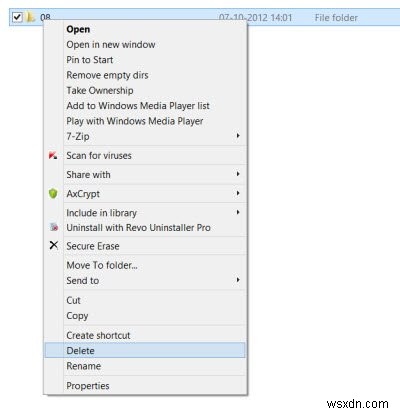Select Scan for viruses
The image size is (400, 414).
145,156
